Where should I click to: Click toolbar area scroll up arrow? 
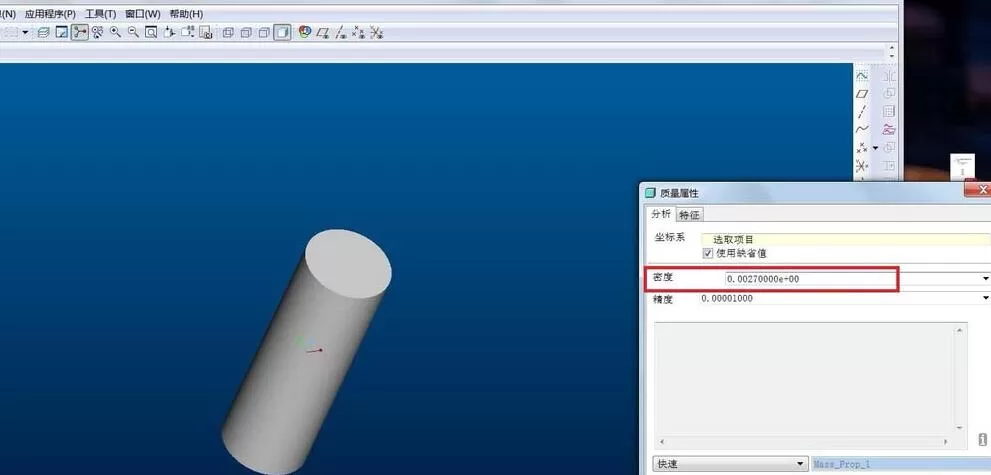pos(892,47)
